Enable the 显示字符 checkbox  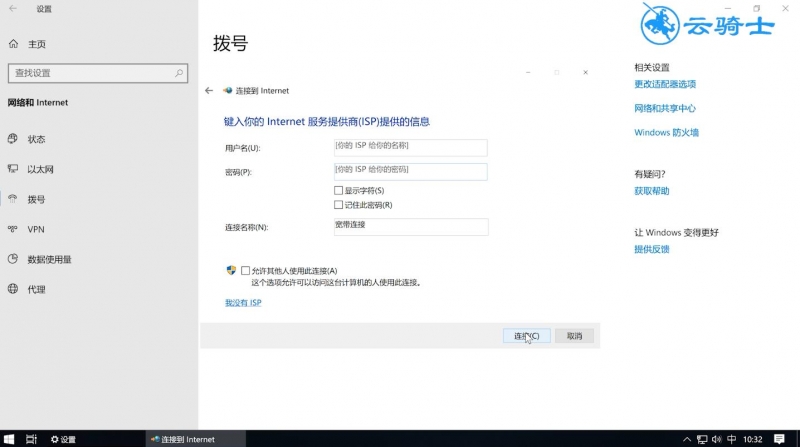[x=338, y=190]
